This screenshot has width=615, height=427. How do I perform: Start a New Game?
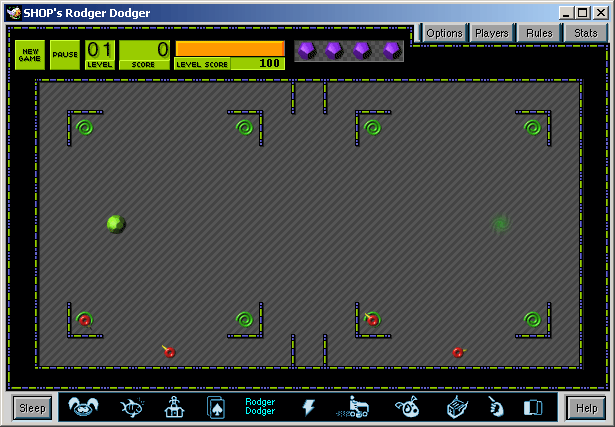pos(30,55)
